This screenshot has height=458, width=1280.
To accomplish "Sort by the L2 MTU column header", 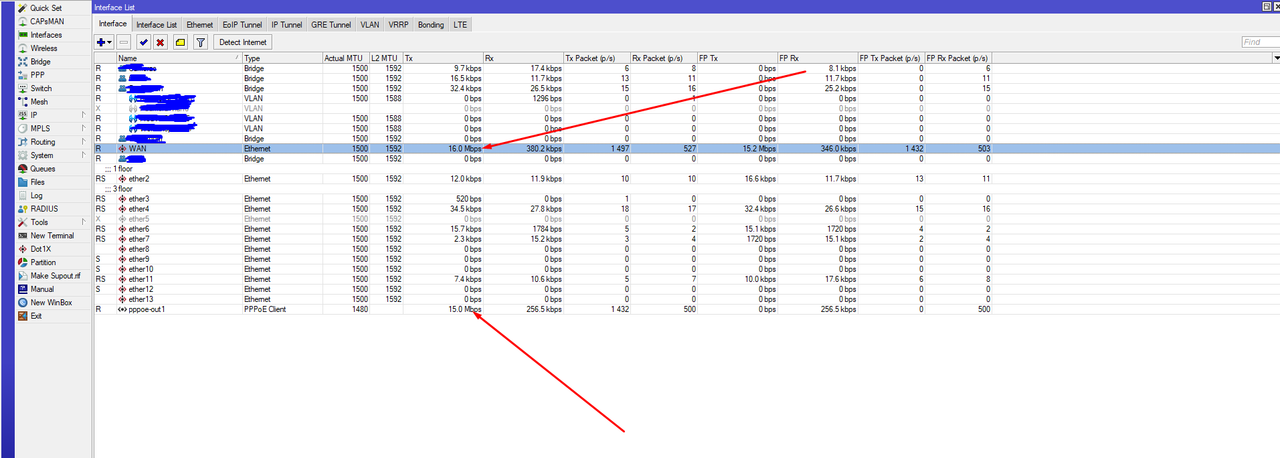I will tap(386, 58).
